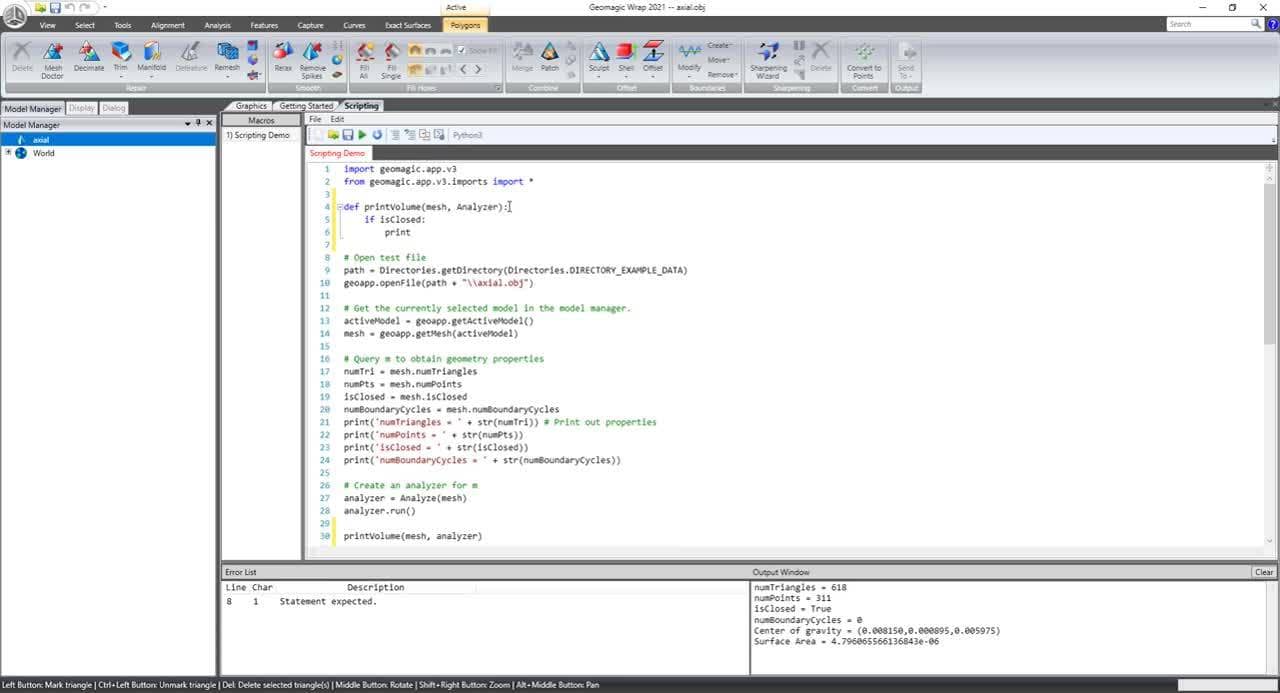This screenshot has height=693, width=1280.
Task: Save the script using the disk icon
Action: [348, 135]
